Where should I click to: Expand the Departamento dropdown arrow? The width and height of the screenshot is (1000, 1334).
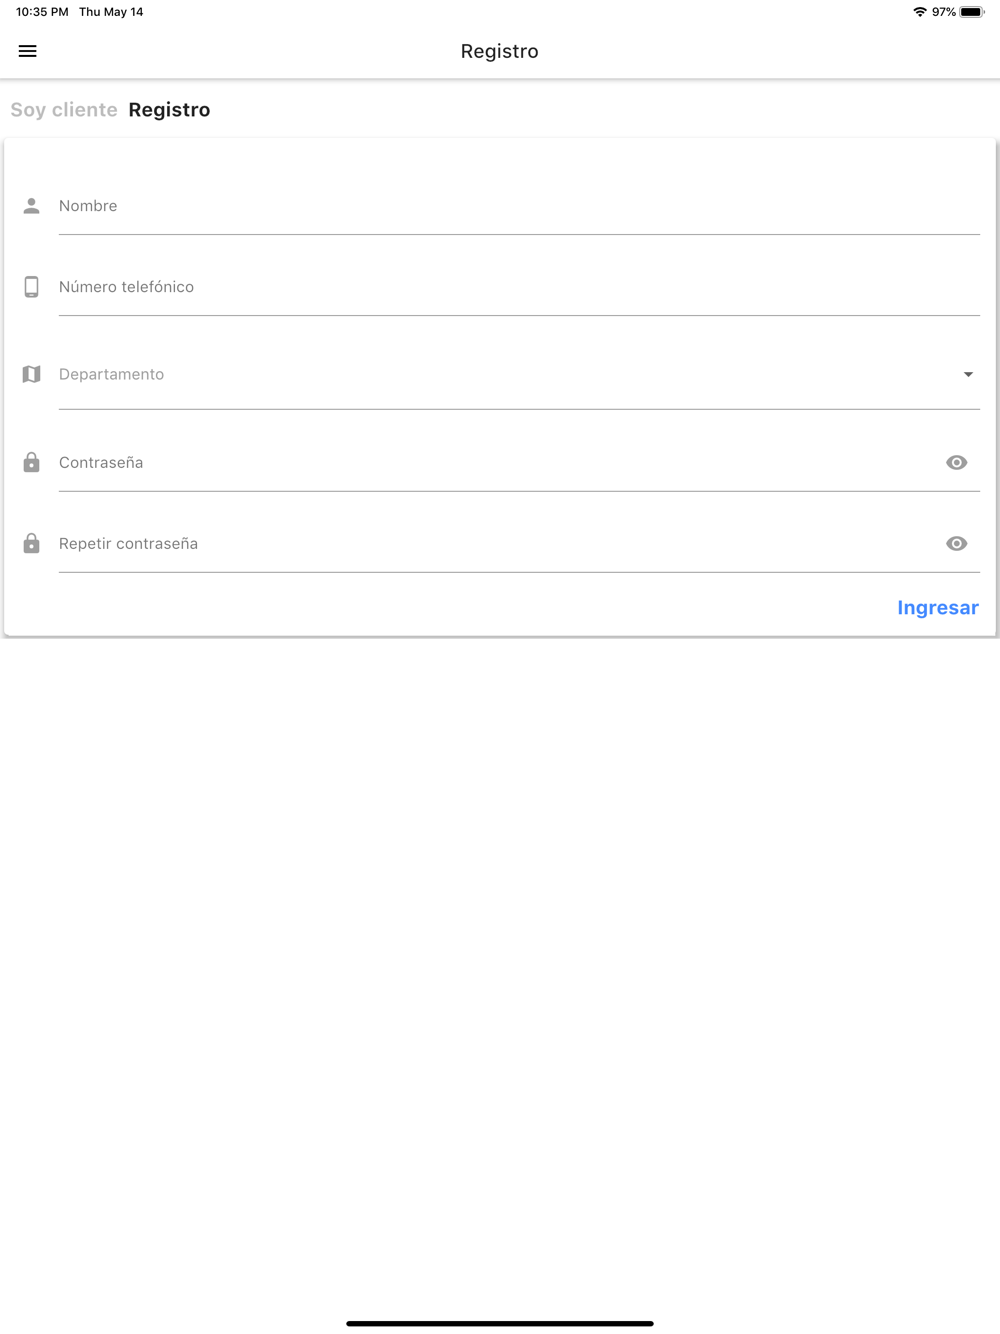tap(968, 374)
